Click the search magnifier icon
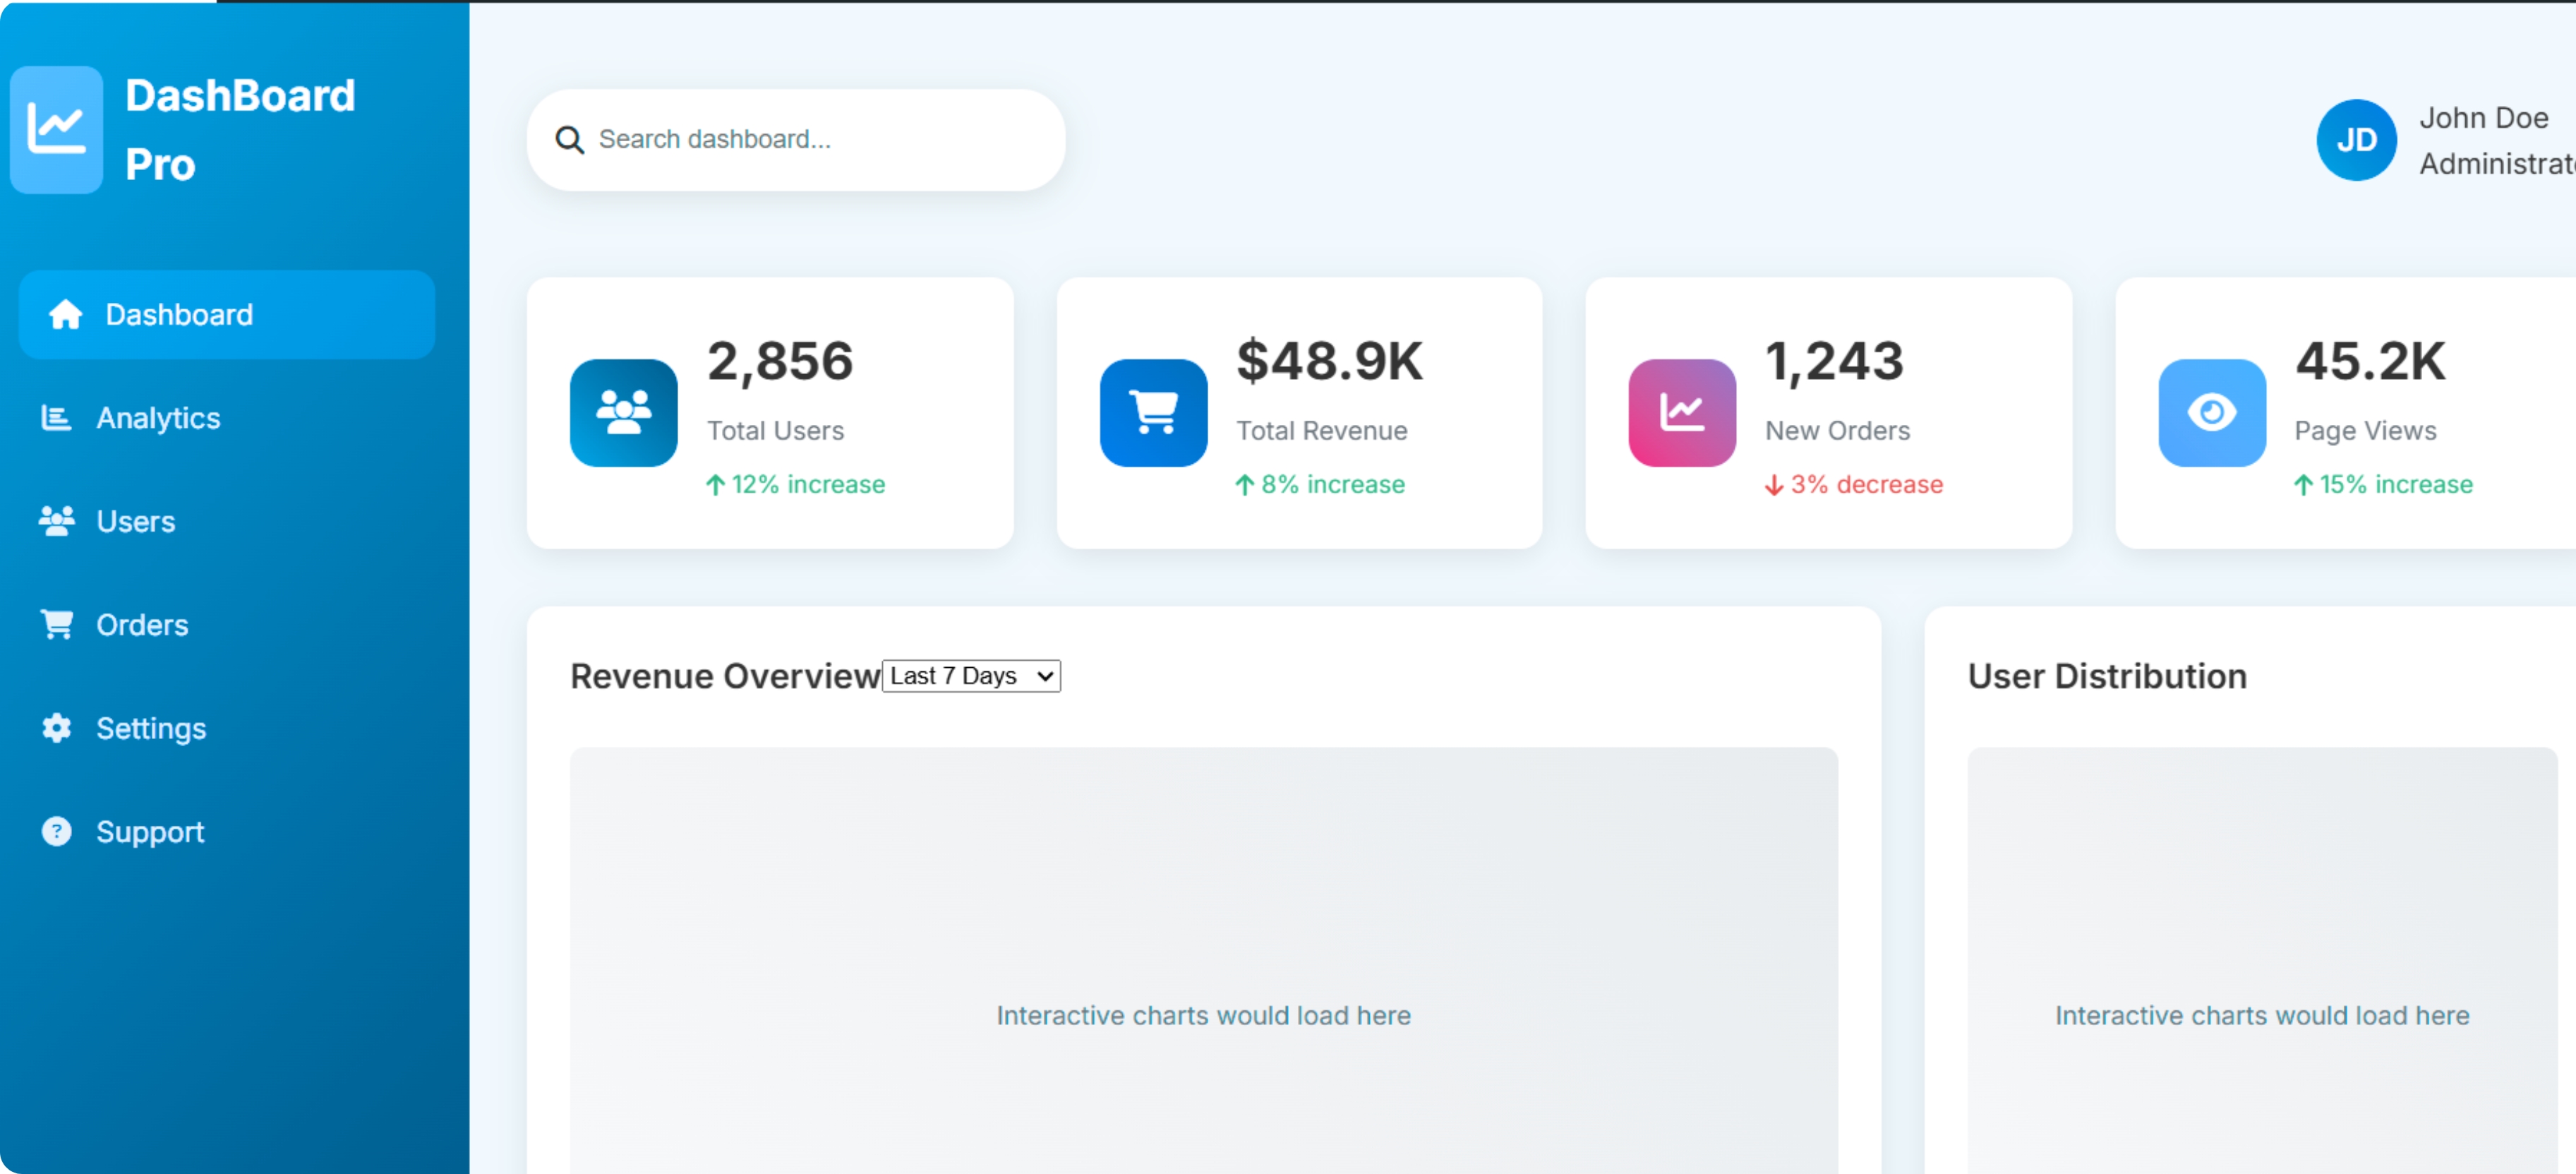This screenshot has height=1174, width=2576. click(x=569, y=140)
